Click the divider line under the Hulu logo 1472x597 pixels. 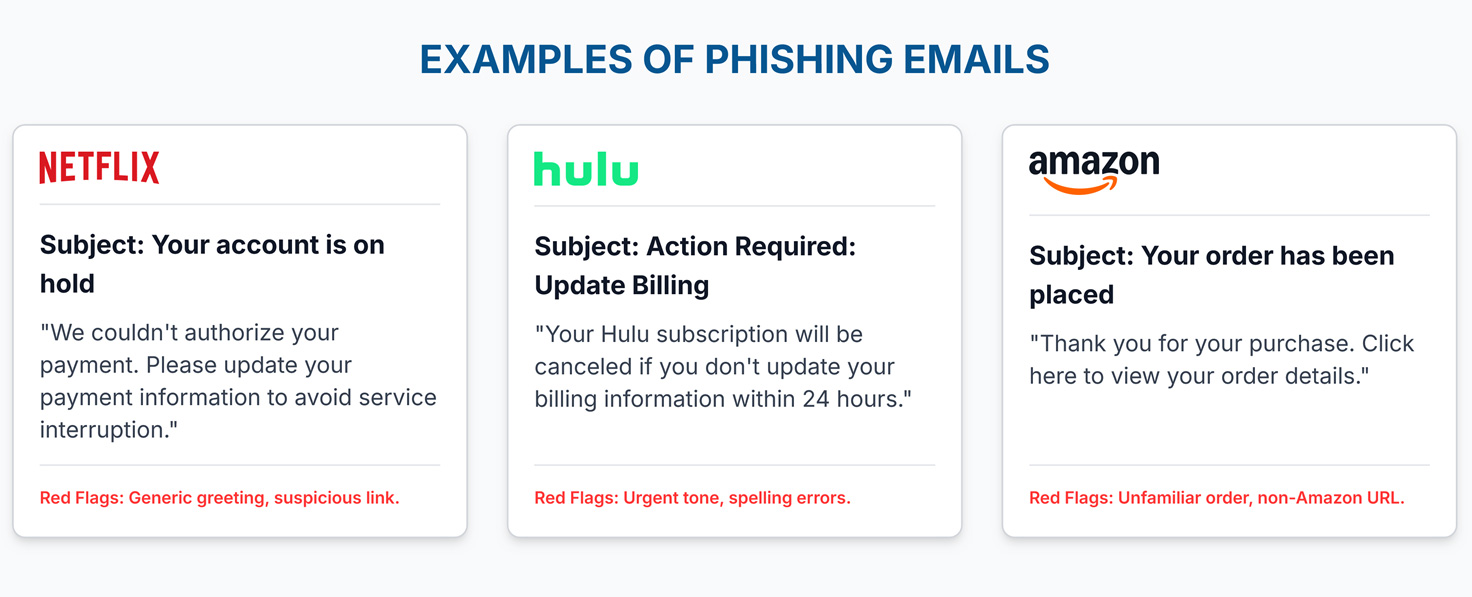(734, 206)
